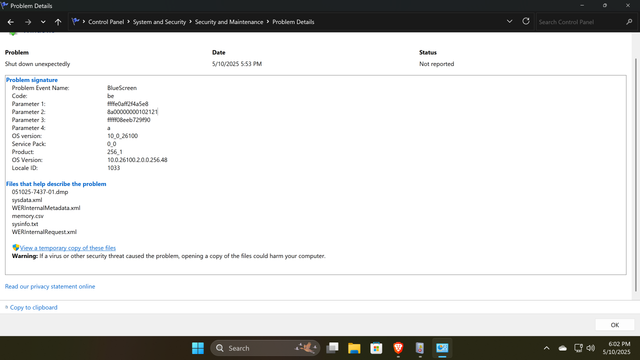Expand the chevron after Control Panel breadcrumb

point(128,22)
